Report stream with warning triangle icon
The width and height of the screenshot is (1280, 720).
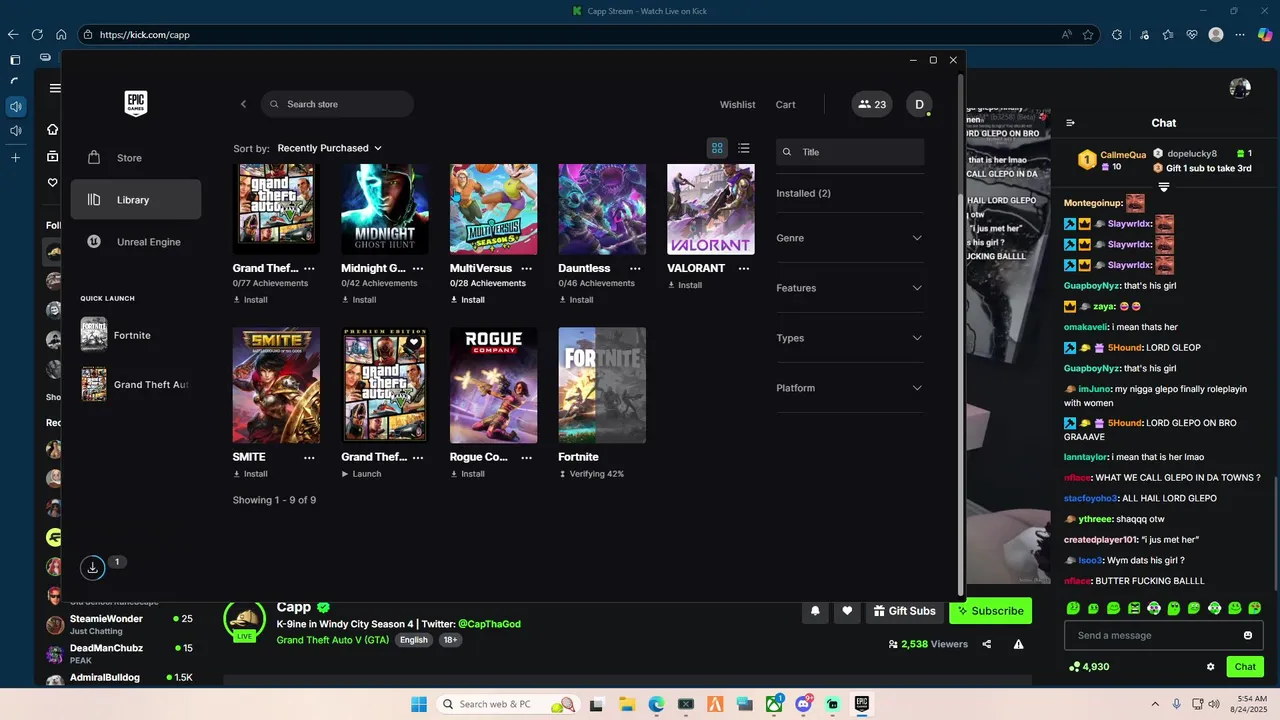[1018, 644]
